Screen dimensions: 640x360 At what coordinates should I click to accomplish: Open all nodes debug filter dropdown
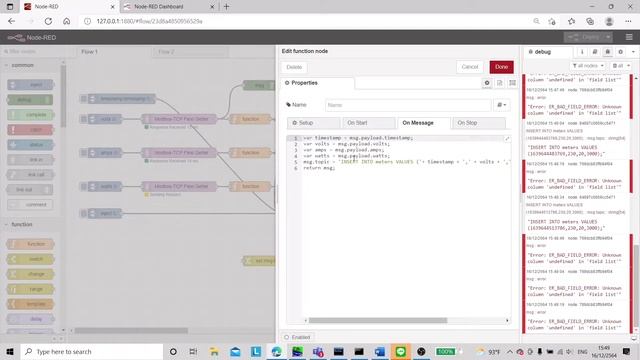[588, 66]
